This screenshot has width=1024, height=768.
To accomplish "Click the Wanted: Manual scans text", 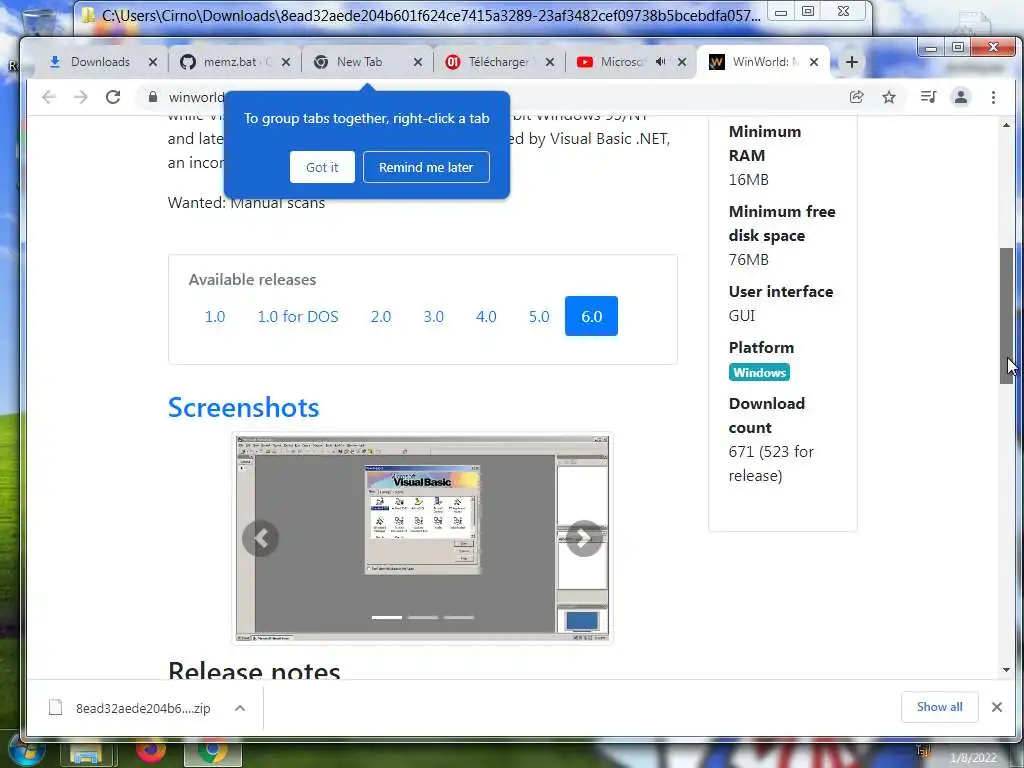I will point(246,202).
